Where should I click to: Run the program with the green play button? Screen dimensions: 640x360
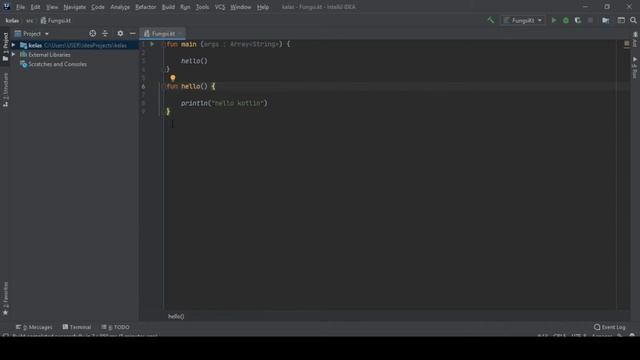[x=554, y=20]
